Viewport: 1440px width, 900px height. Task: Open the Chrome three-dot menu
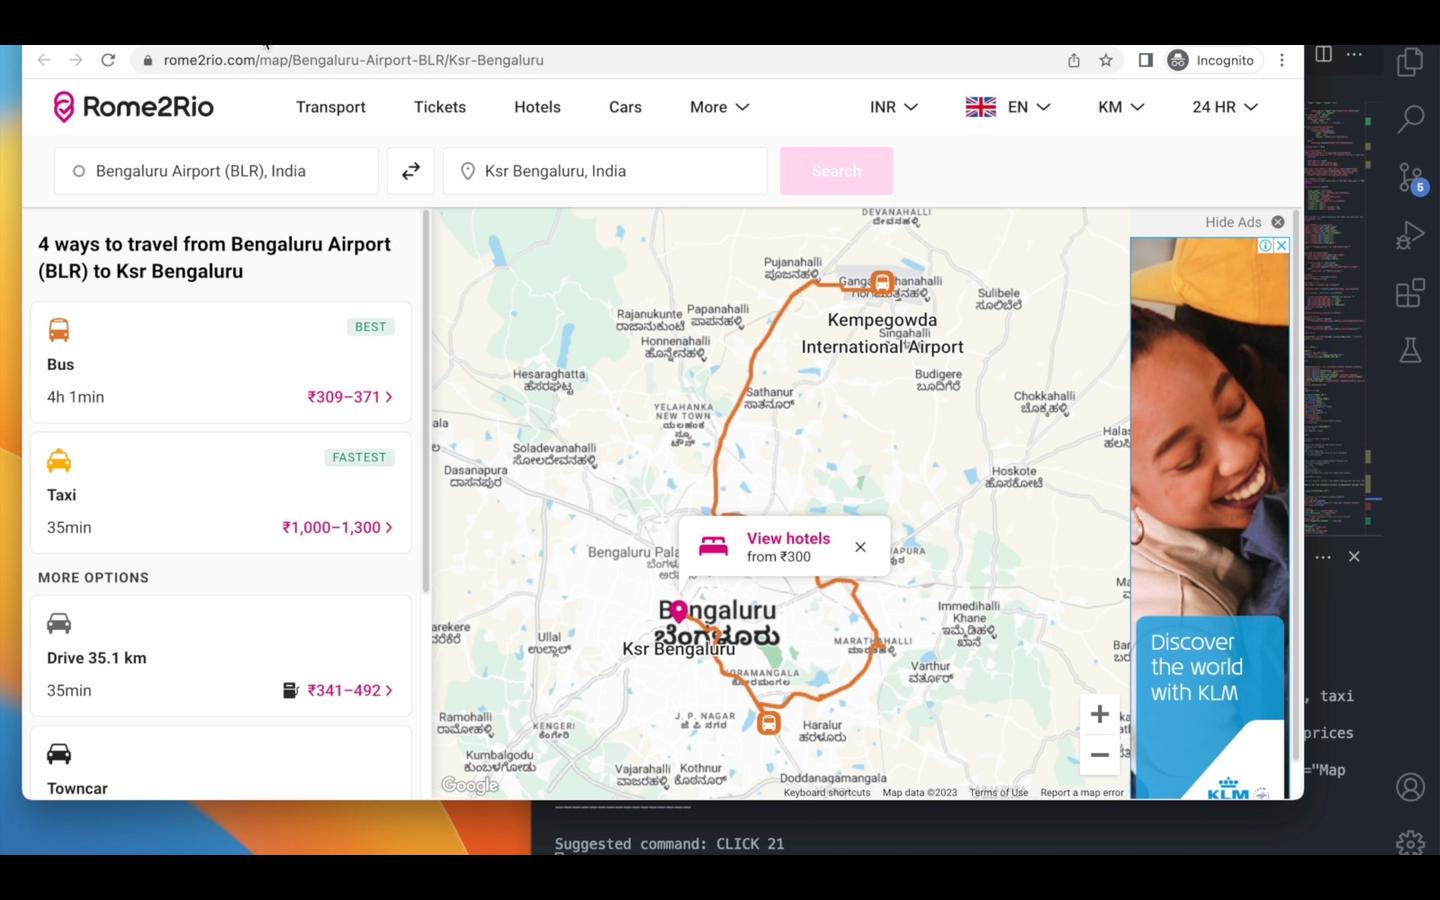(x=1282, y=60)
